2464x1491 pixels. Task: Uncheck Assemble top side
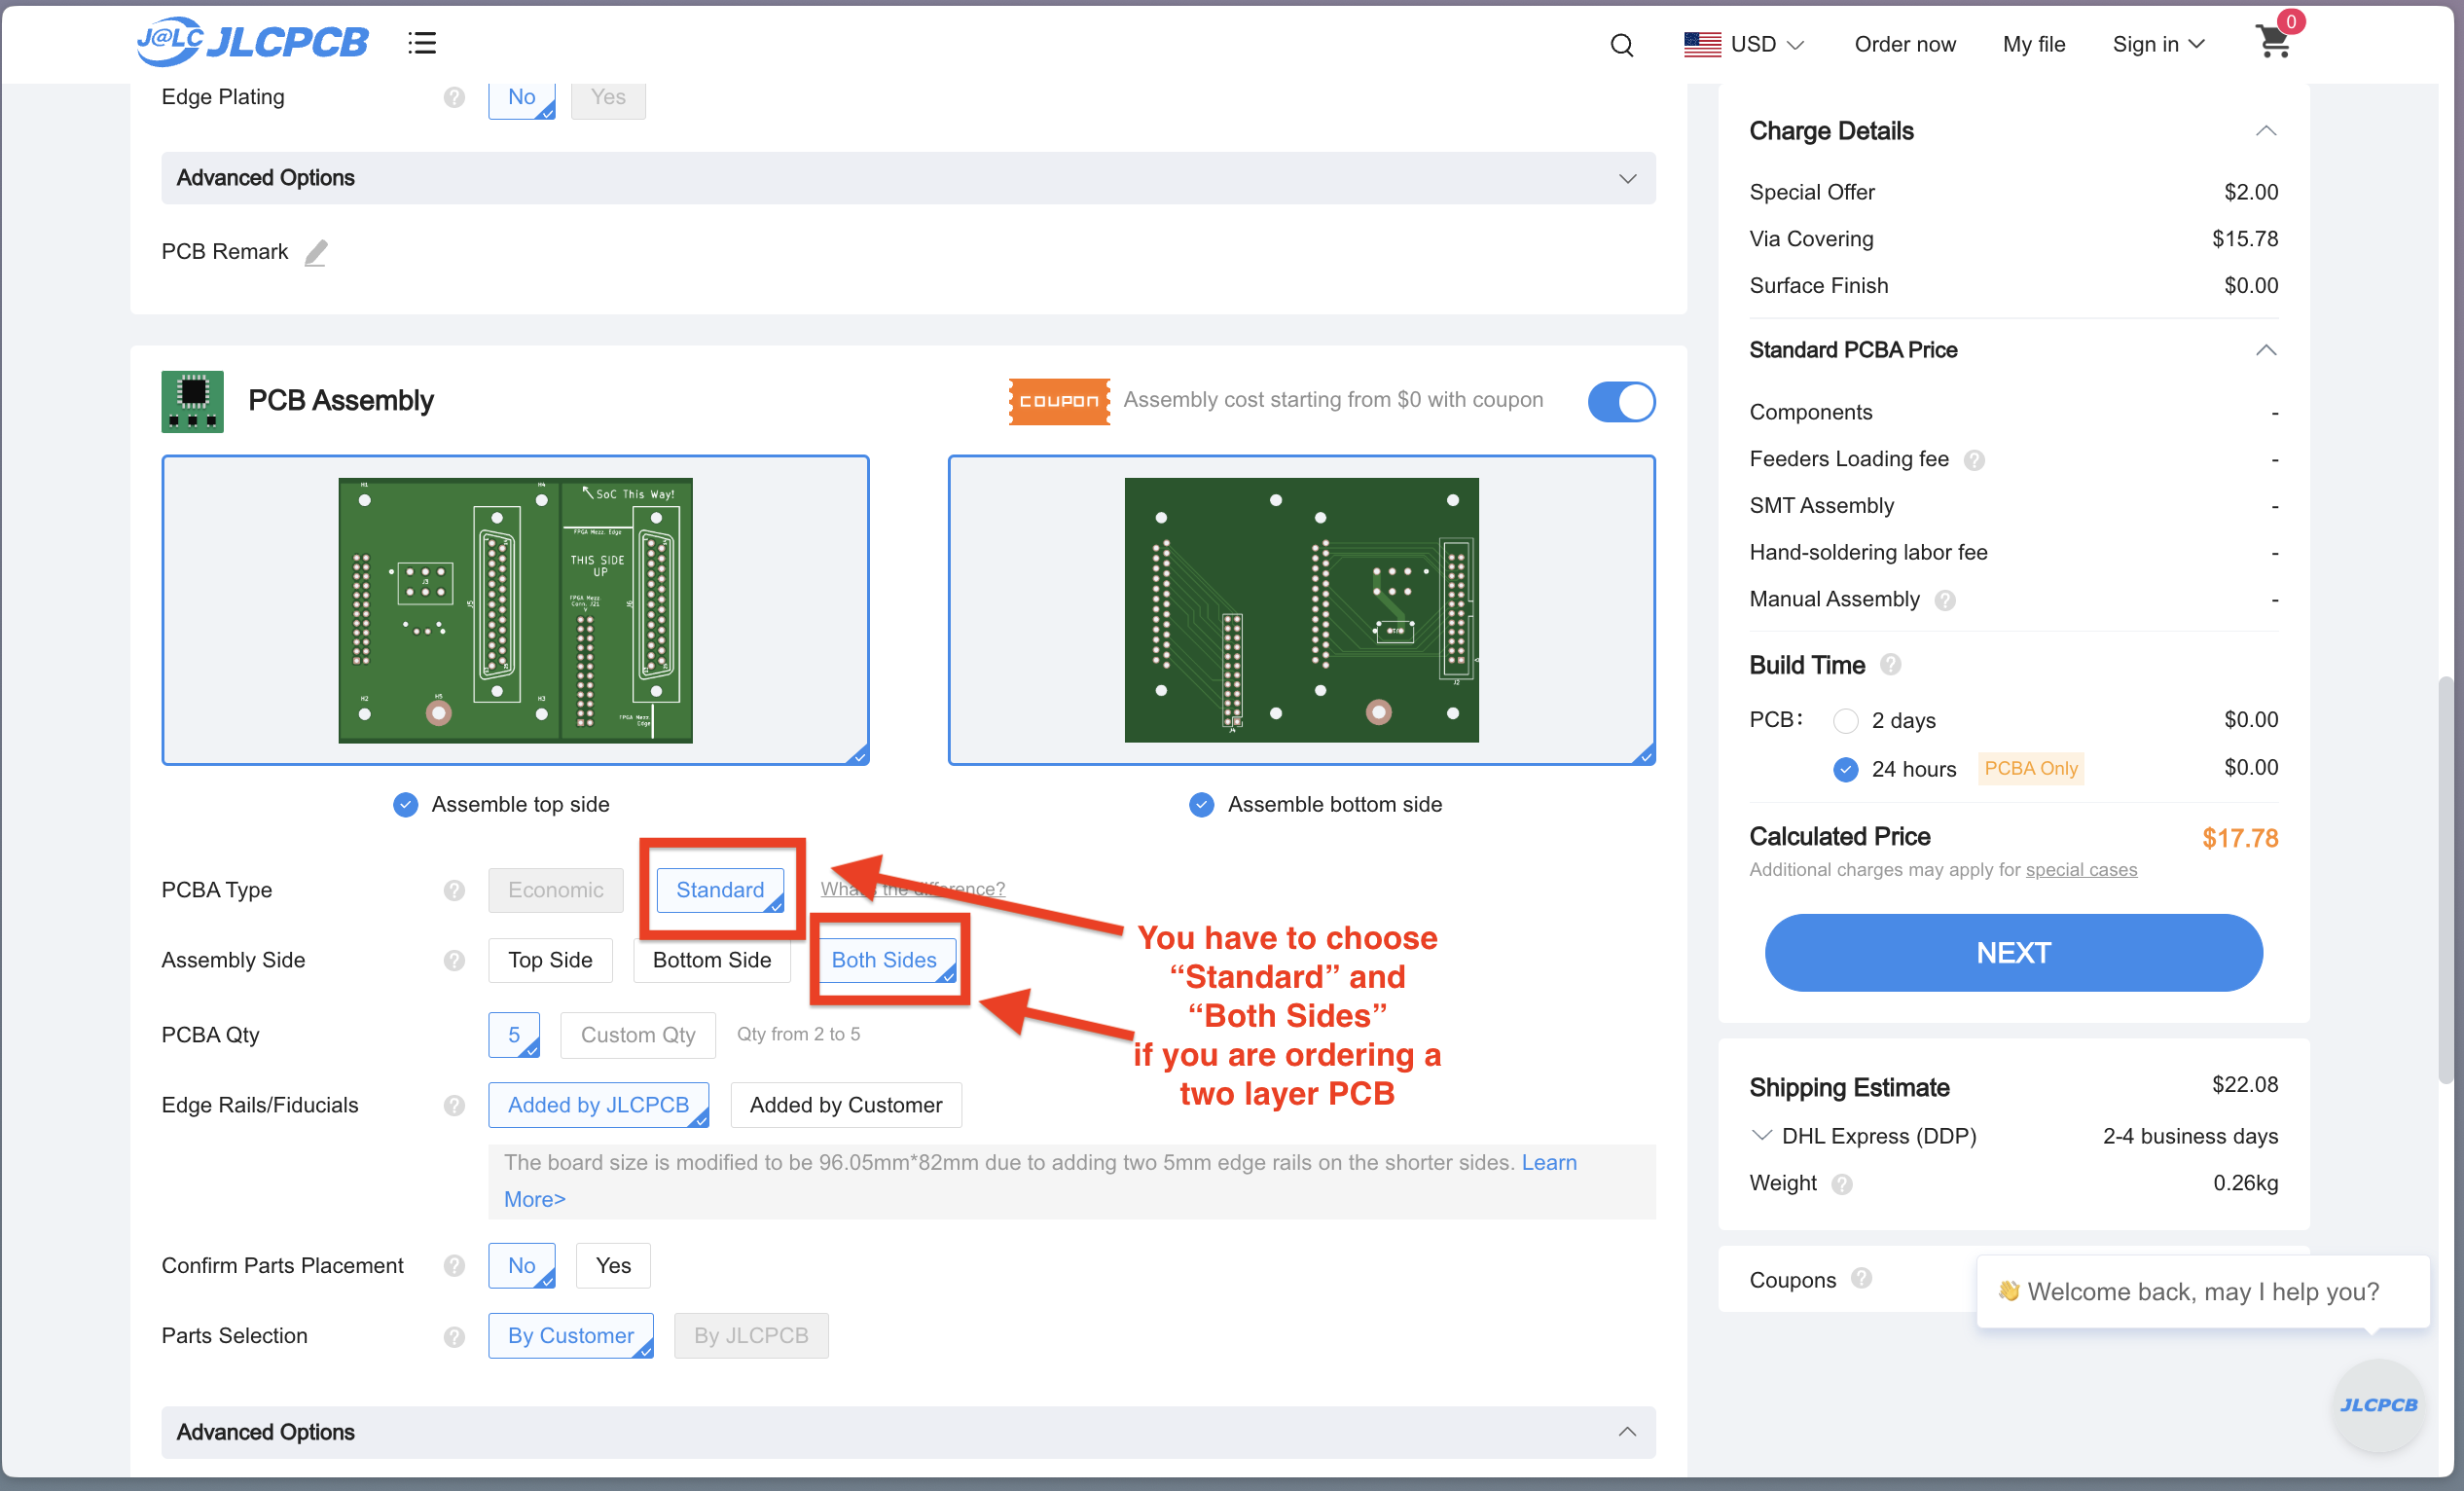click(405, 804)
